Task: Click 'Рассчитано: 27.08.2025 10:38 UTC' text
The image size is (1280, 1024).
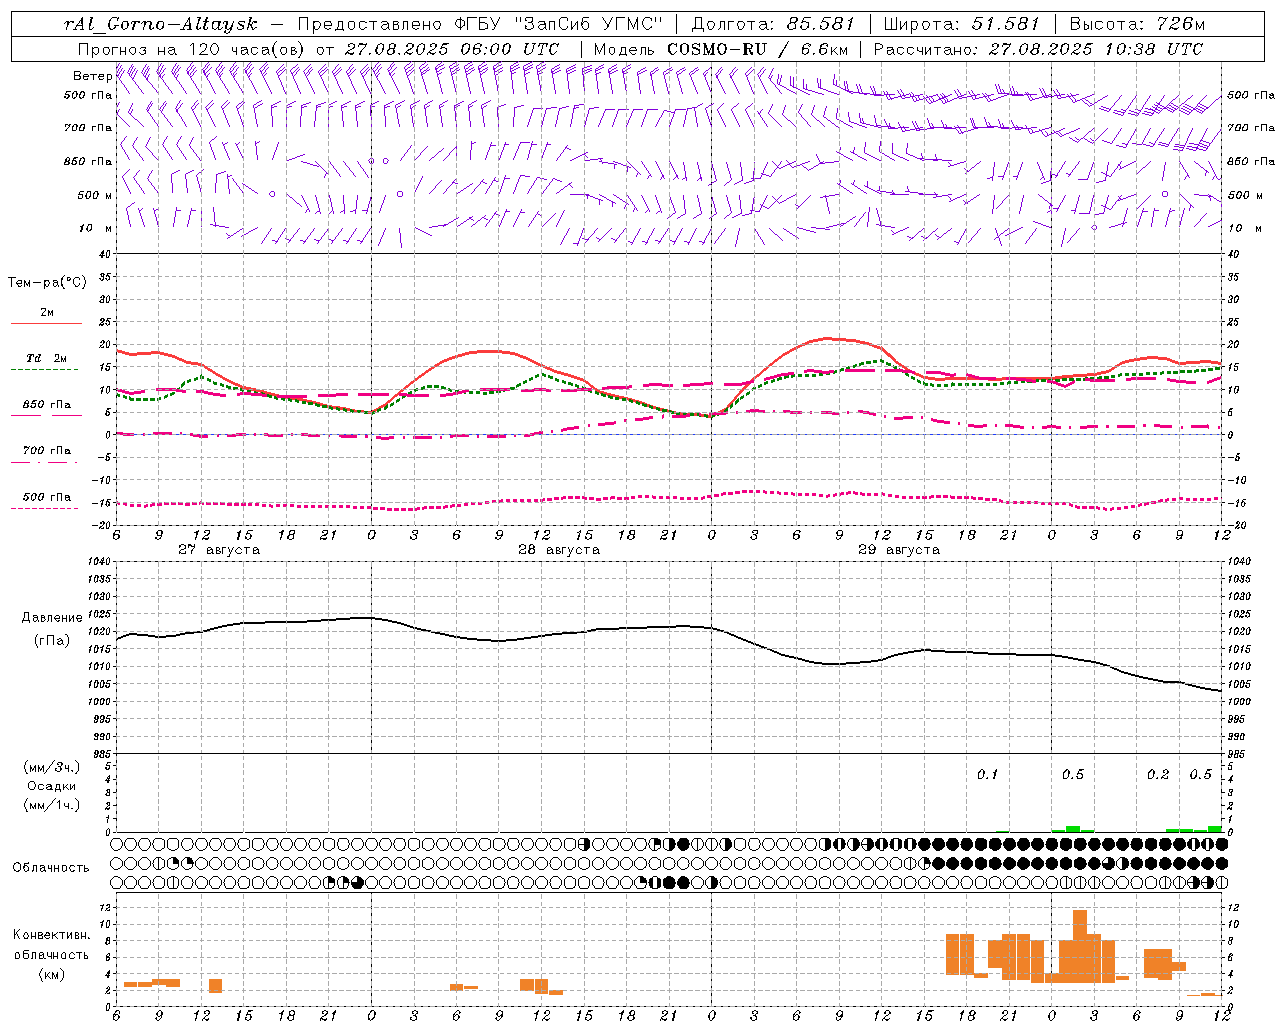Action: [x=1038, y=49]
